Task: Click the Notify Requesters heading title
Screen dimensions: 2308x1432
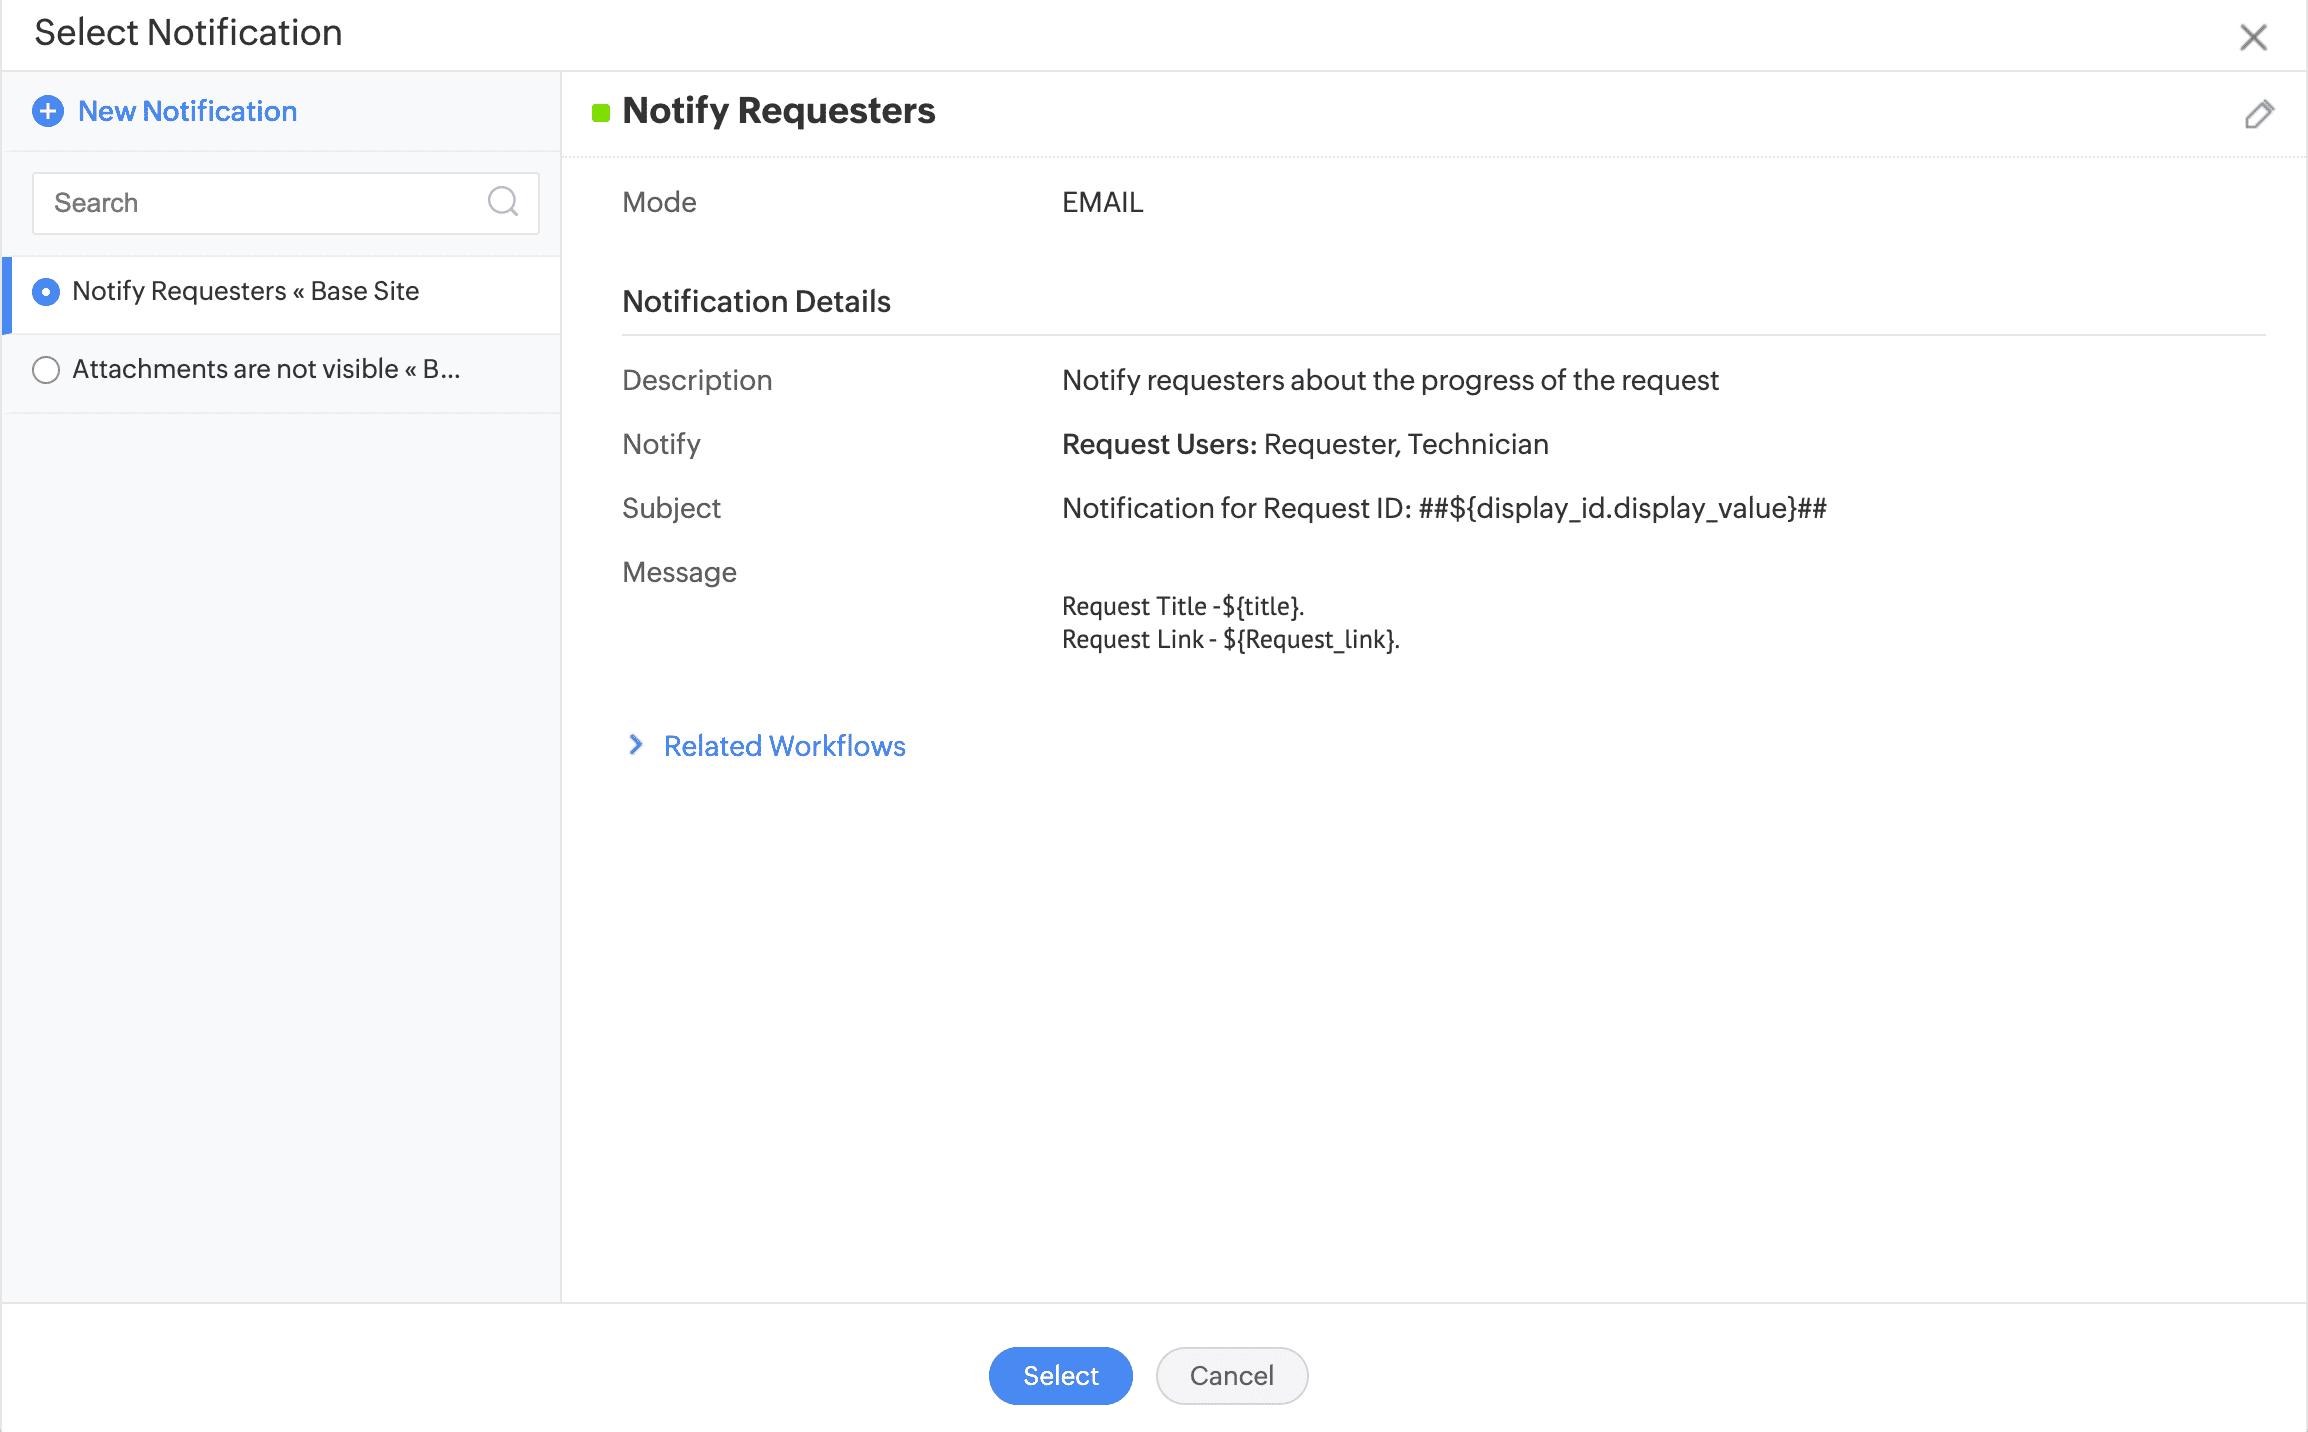Action: pyautogui.click(x=778, y=111)
